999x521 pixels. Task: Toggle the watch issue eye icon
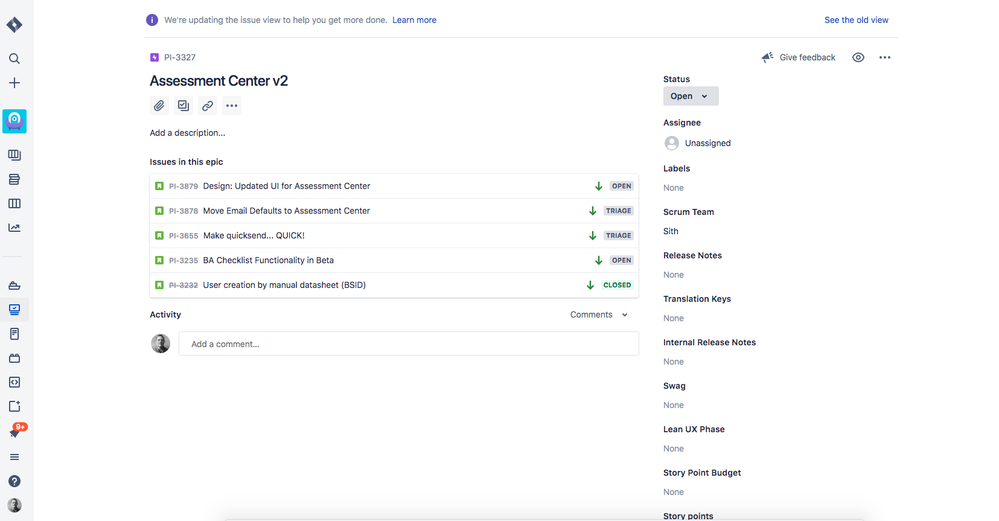click(858, 57)
